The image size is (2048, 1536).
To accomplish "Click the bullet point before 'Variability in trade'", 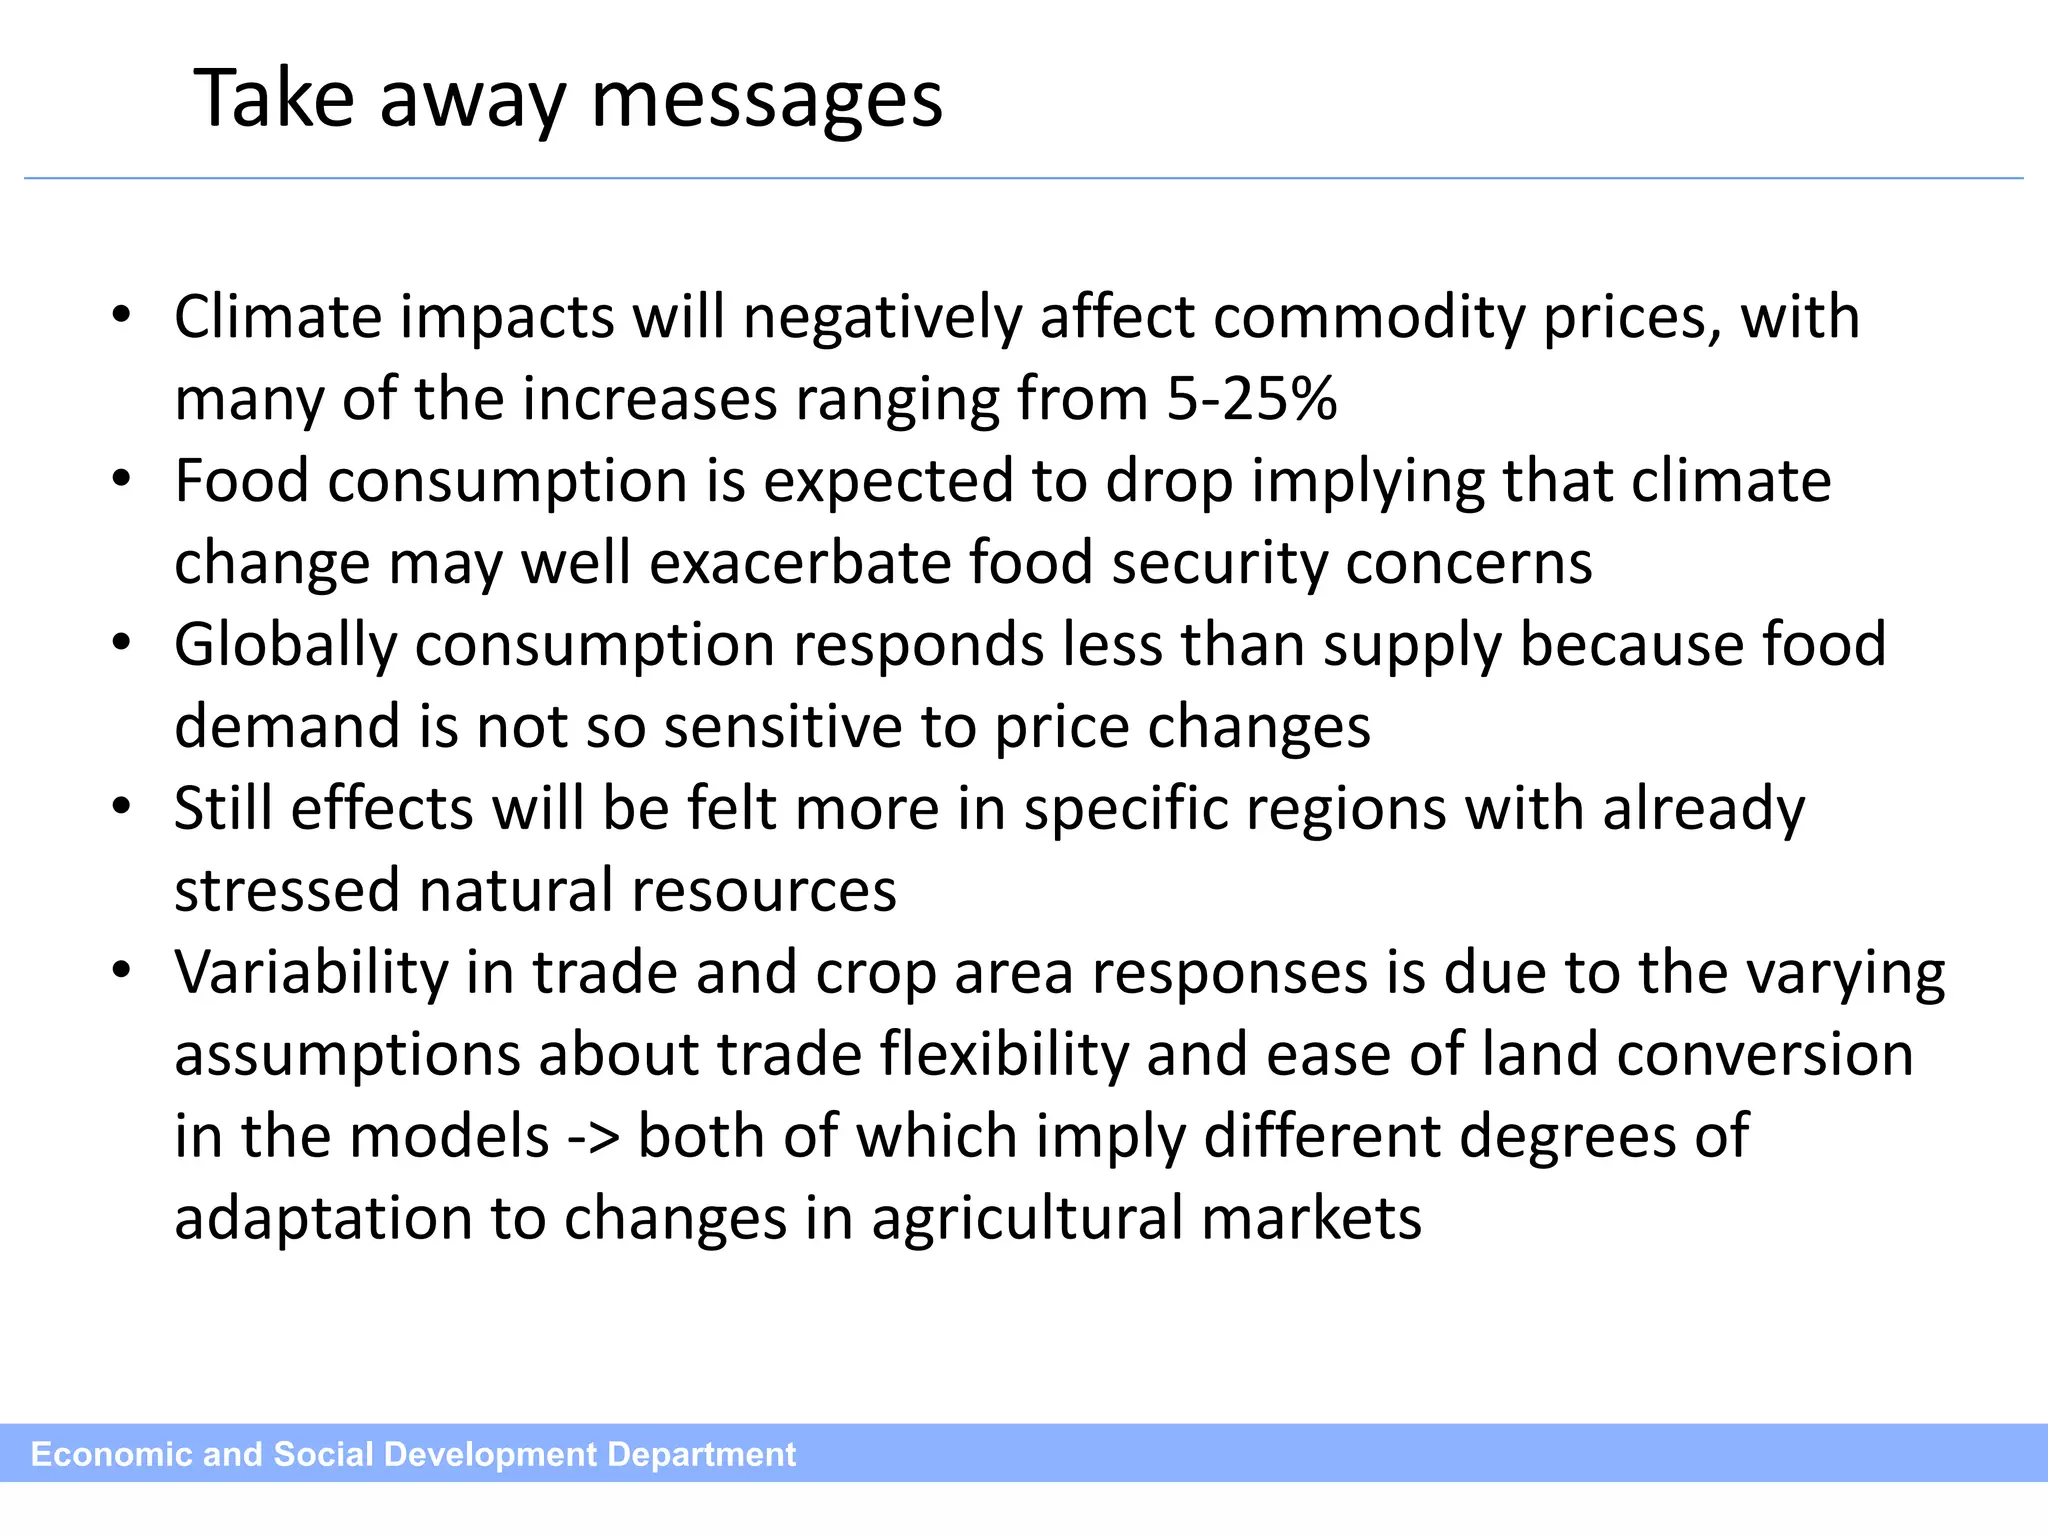I will click(121, 972).
